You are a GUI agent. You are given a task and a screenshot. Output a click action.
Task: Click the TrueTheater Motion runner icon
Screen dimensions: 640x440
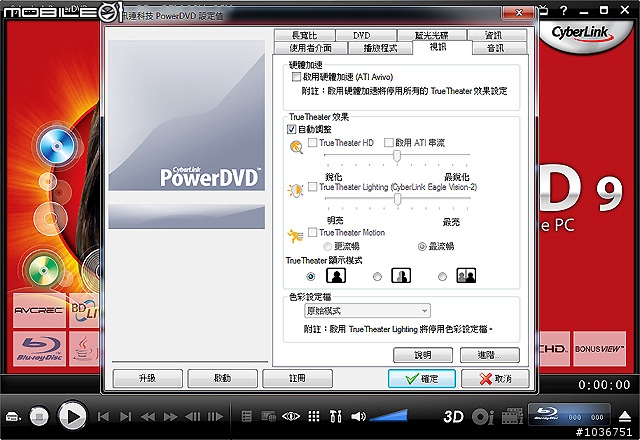click(295, 236)
